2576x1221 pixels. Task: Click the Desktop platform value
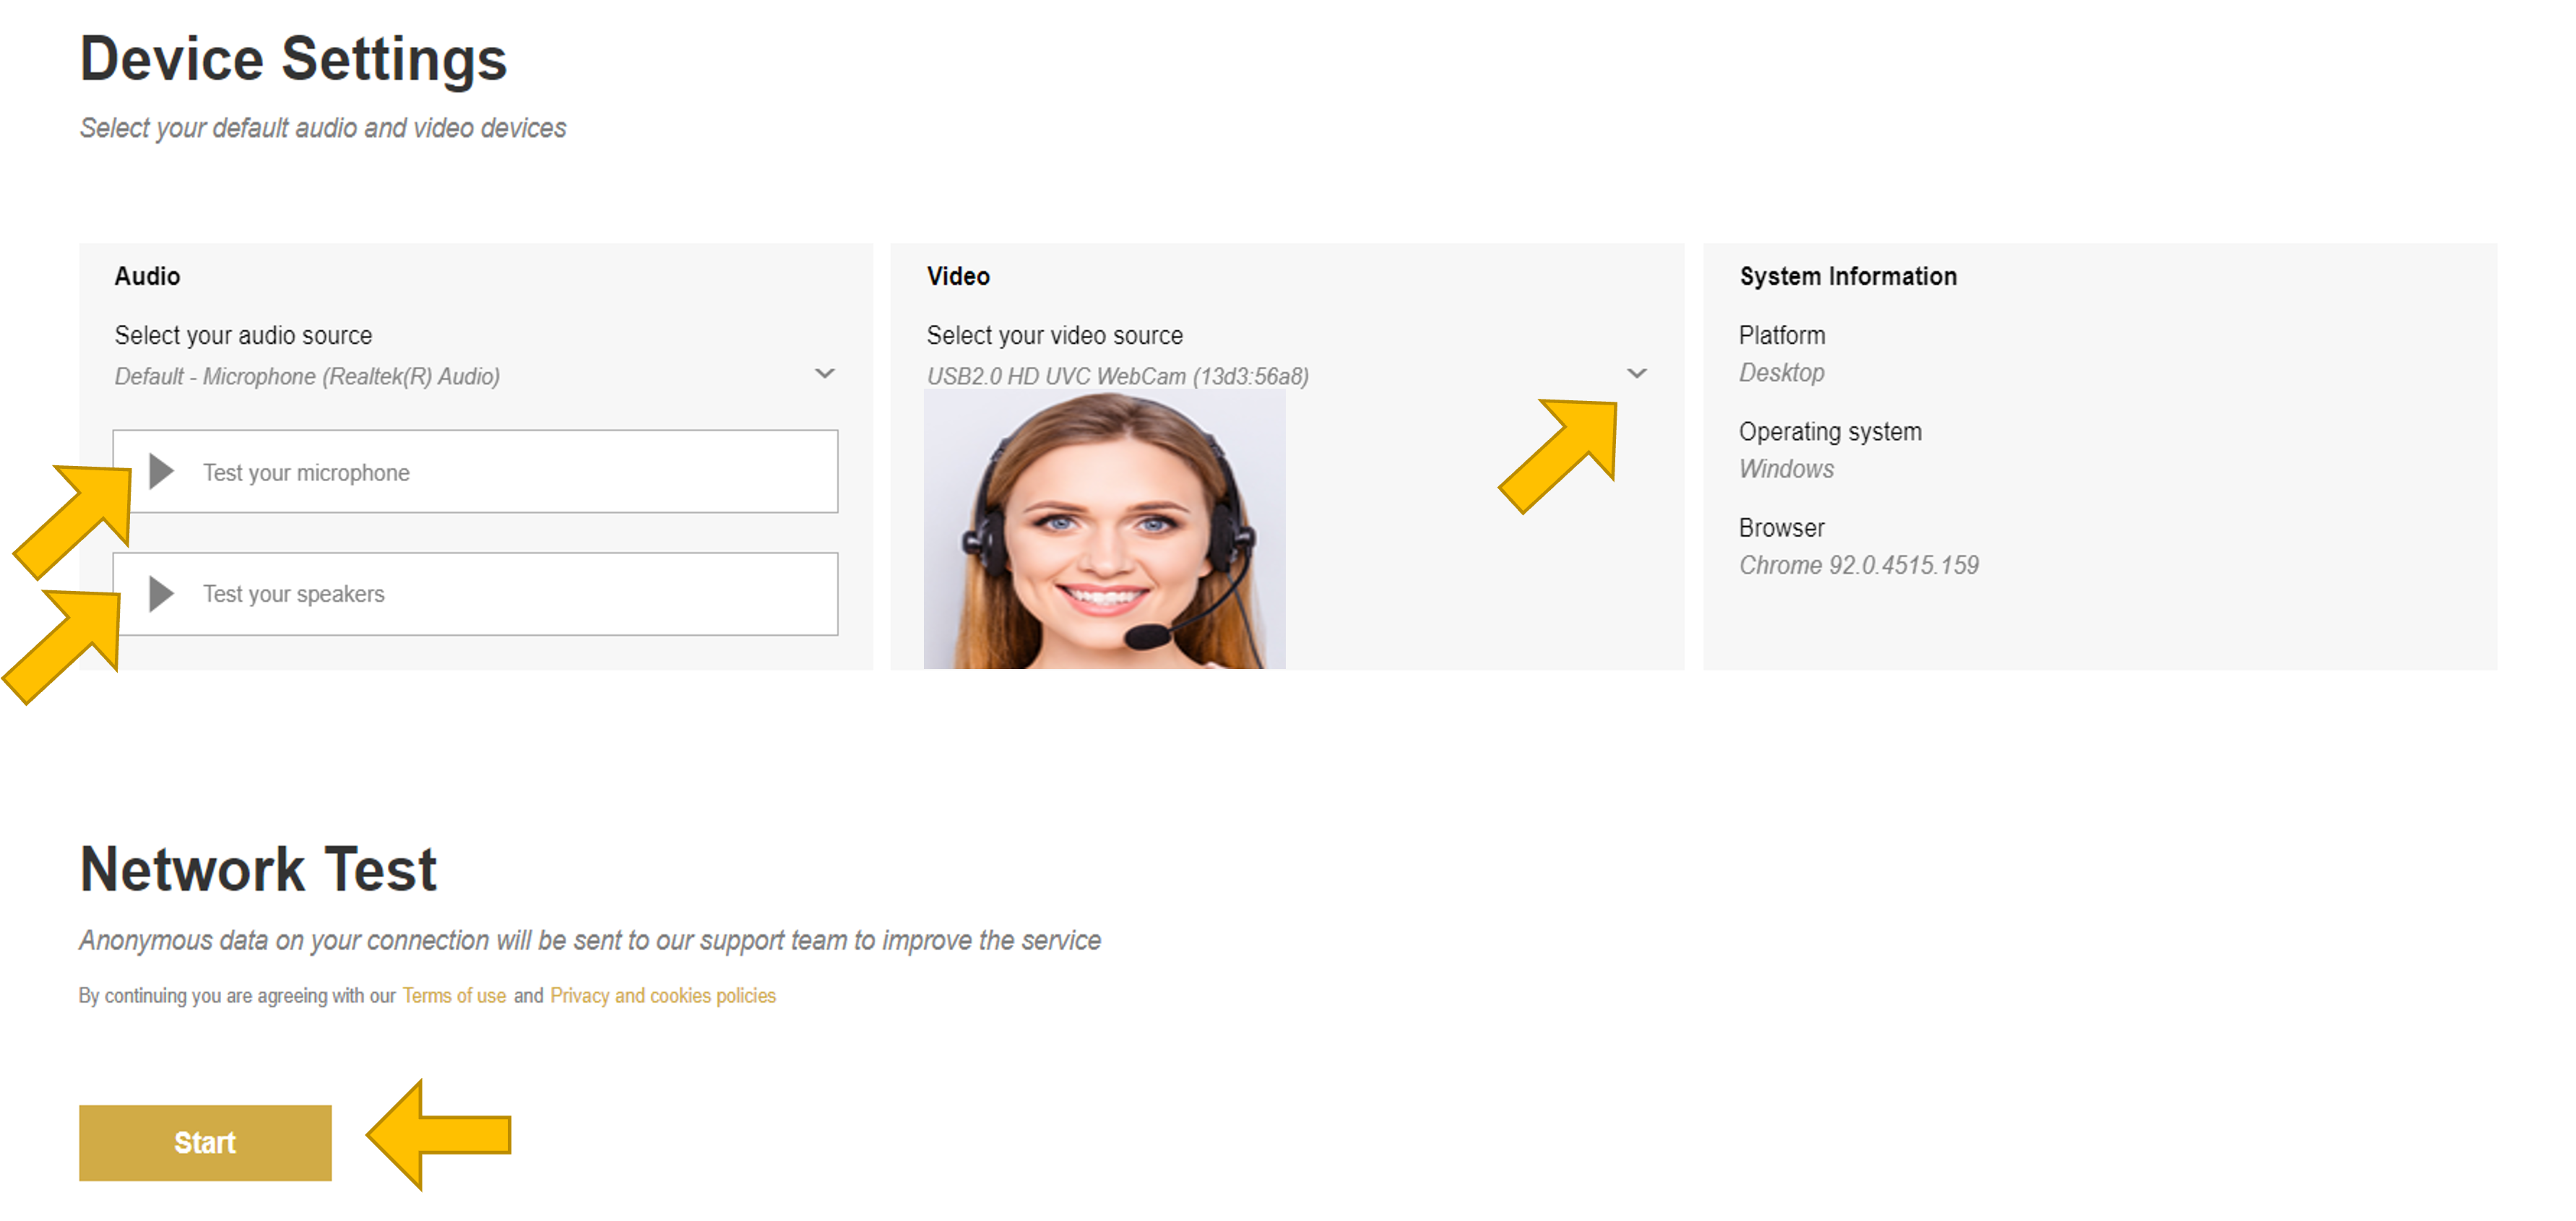click(x=1781, y=372)
